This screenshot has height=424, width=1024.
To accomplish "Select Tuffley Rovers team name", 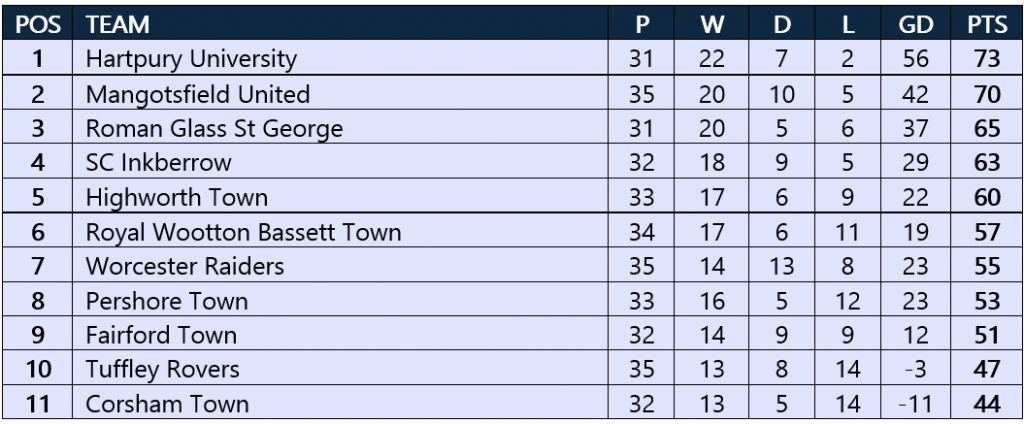I will click(x=163, y=371).
